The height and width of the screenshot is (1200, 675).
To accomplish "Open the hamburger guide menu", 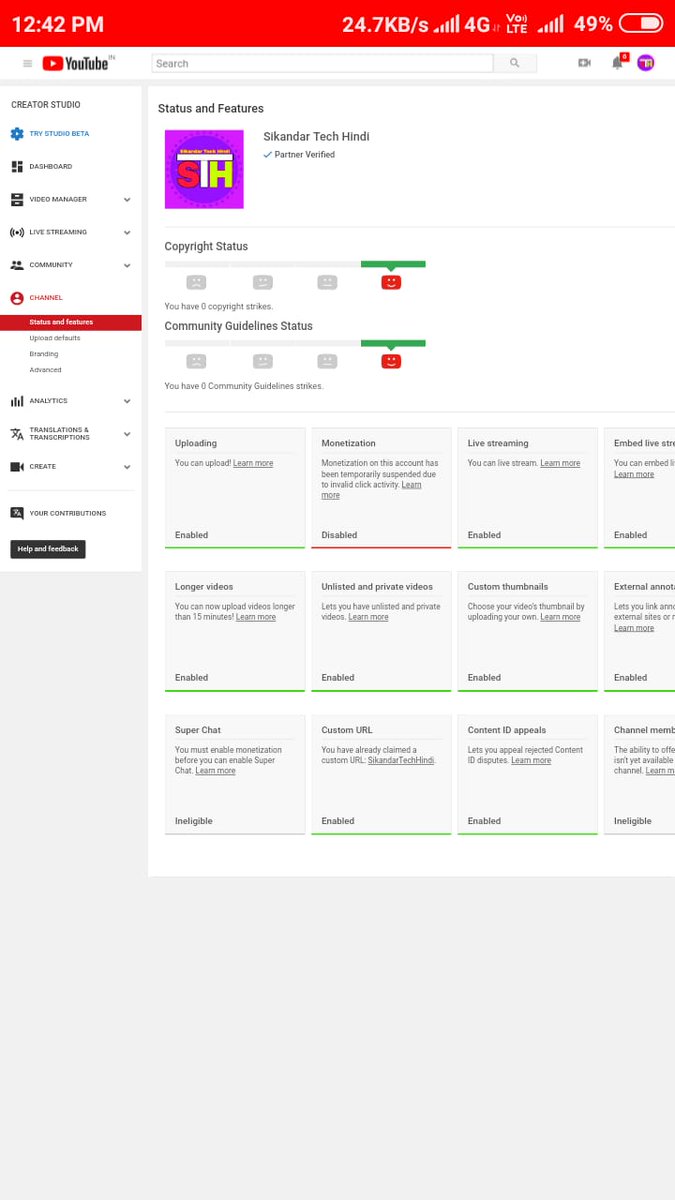I will click(27, 63).
